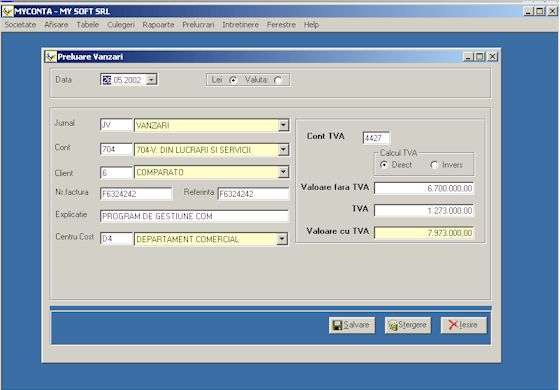The image size is (560, 390).
Task: Select the Invers TVA calculation option
Action: (x=434, y=165)
